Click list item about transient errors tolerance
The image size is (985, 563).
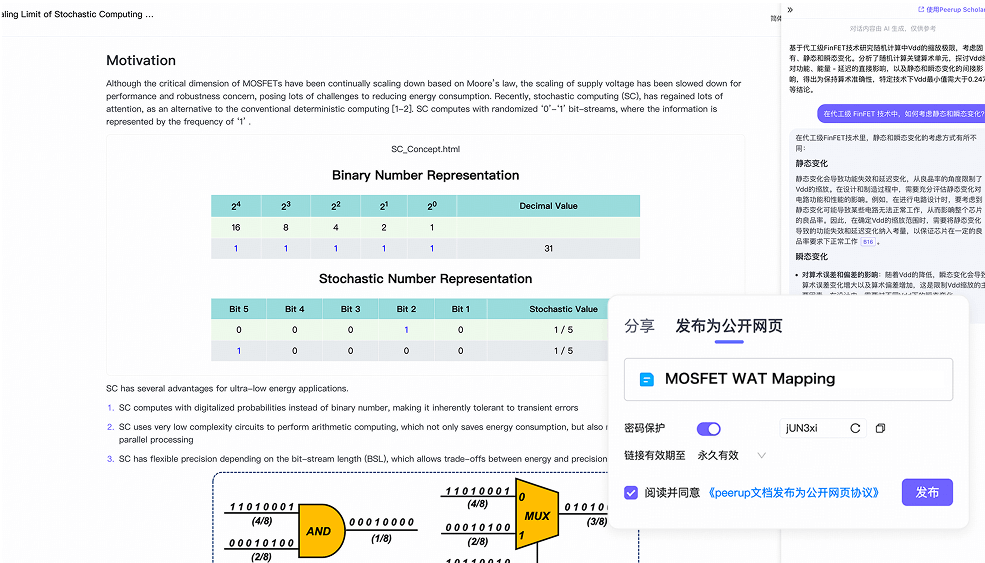tap(349, 408)
